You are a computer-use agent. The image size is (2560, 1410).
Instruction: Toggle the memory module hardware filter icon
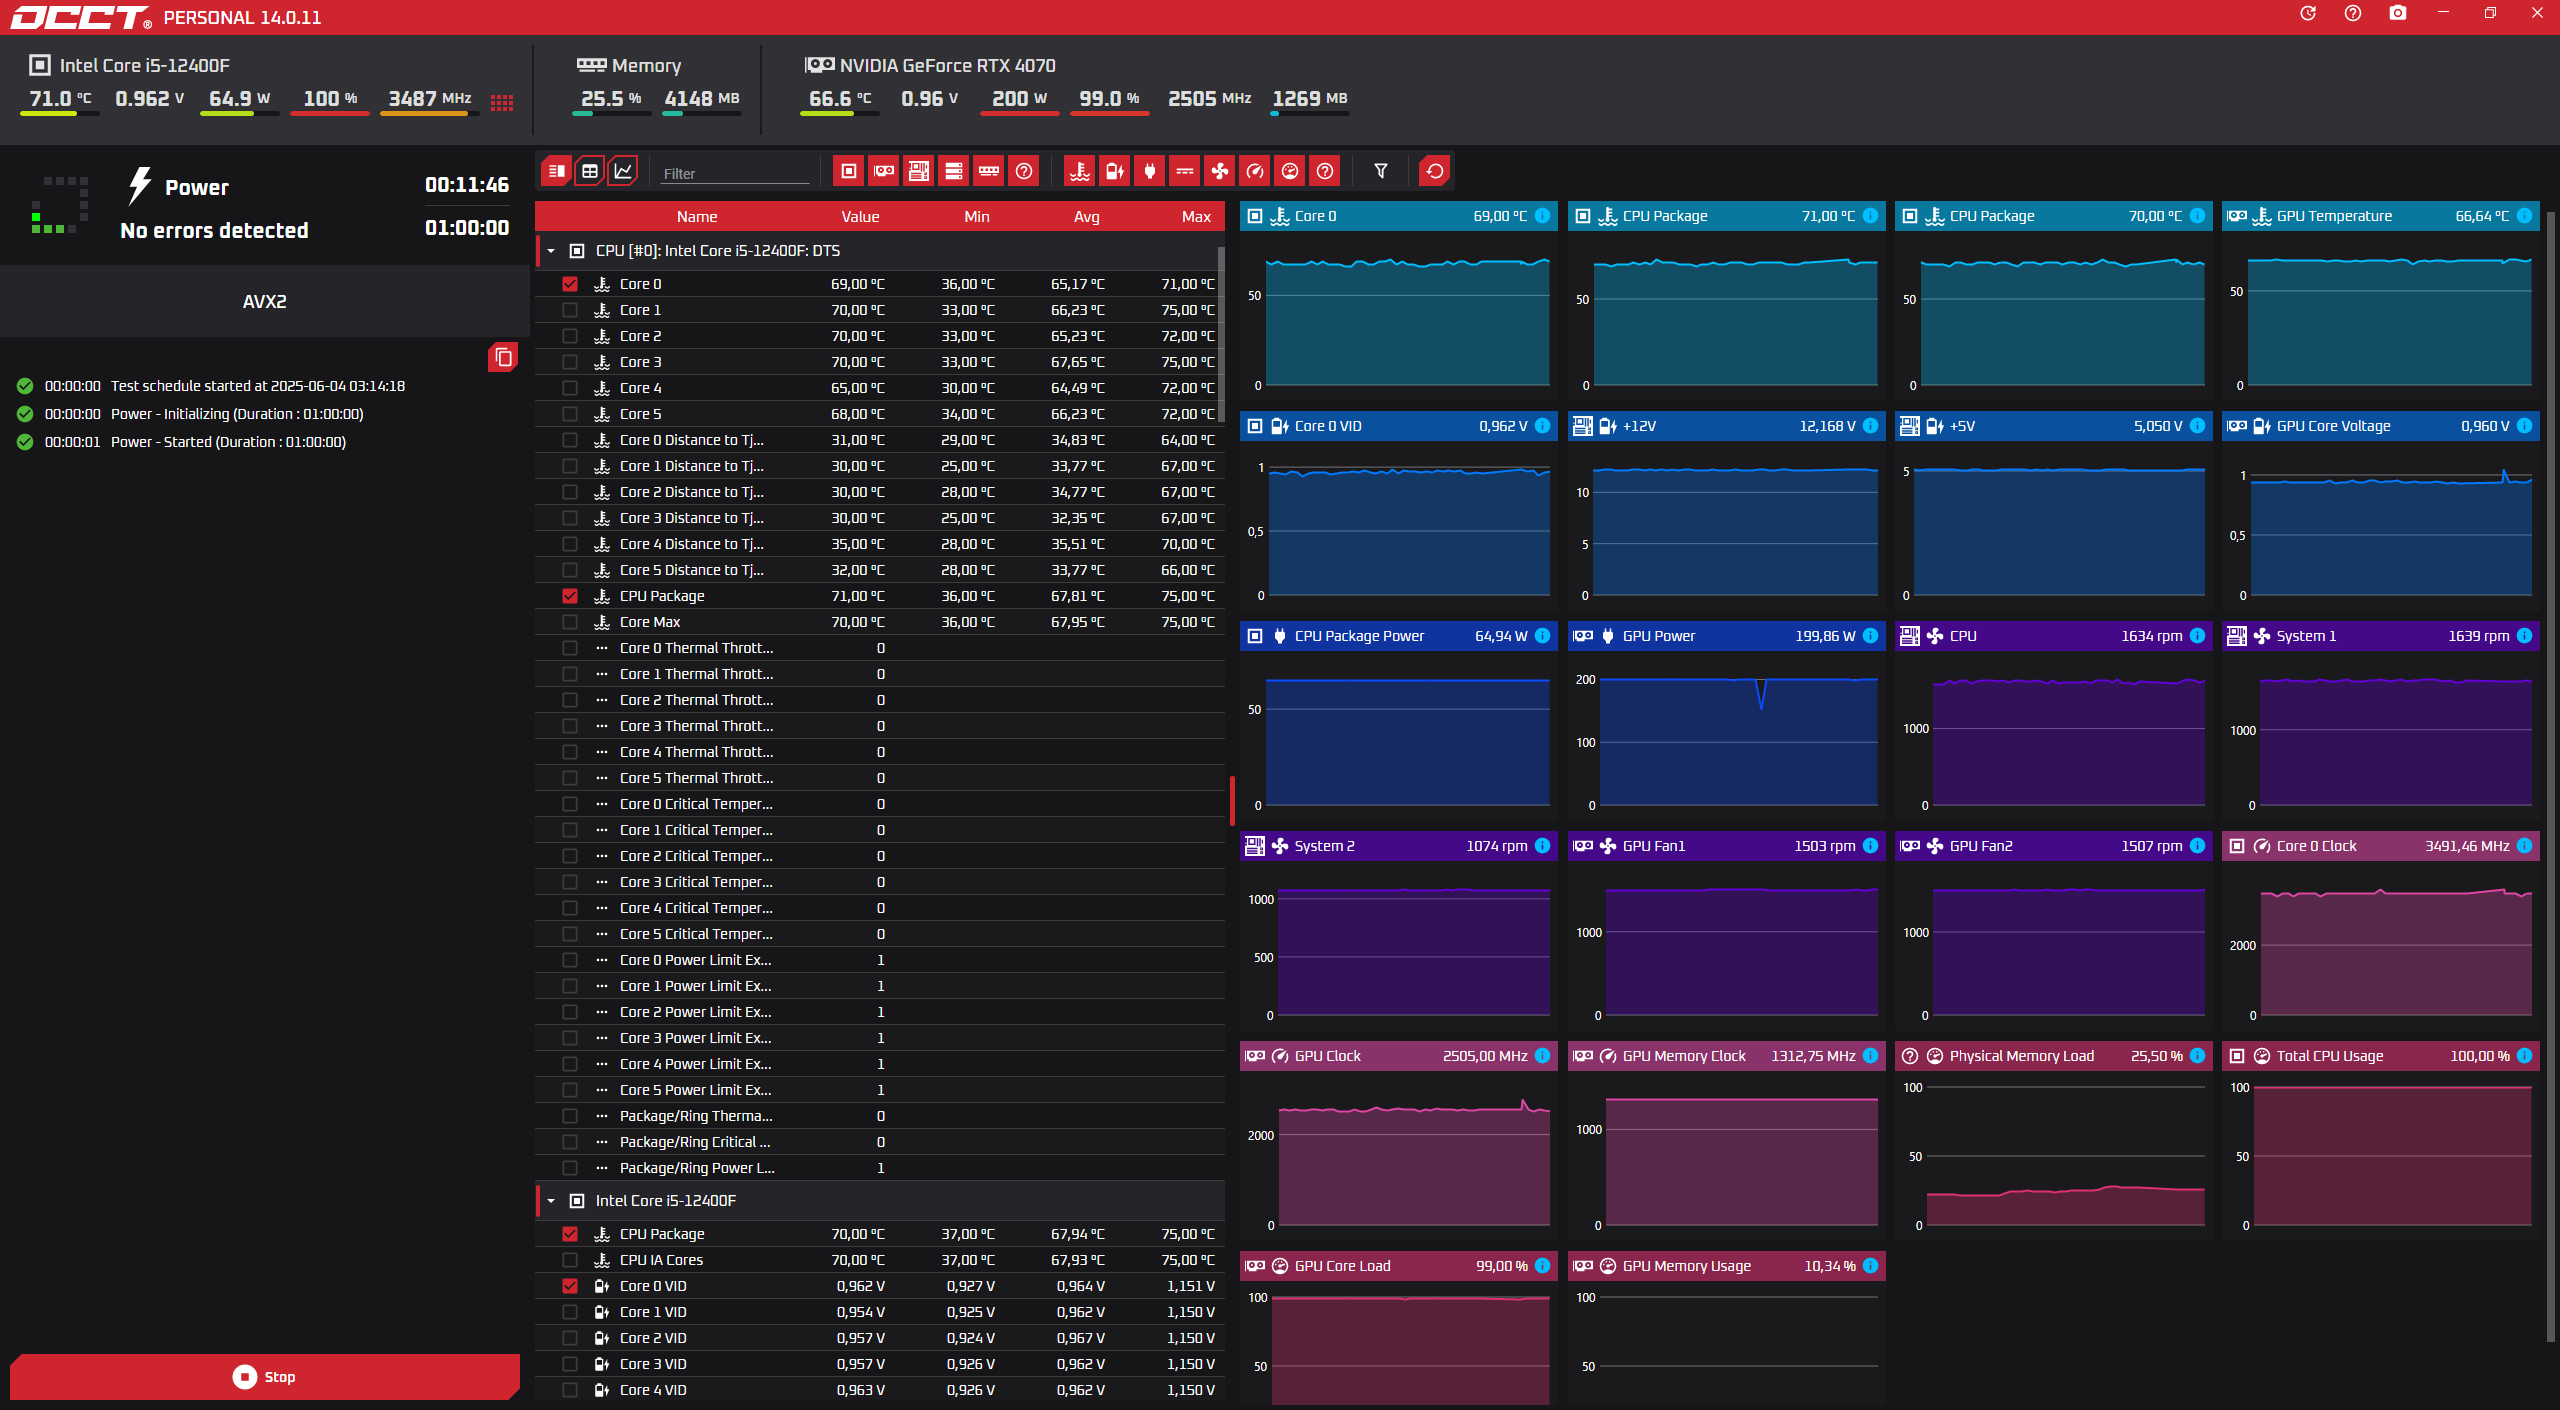coord(989,171)
